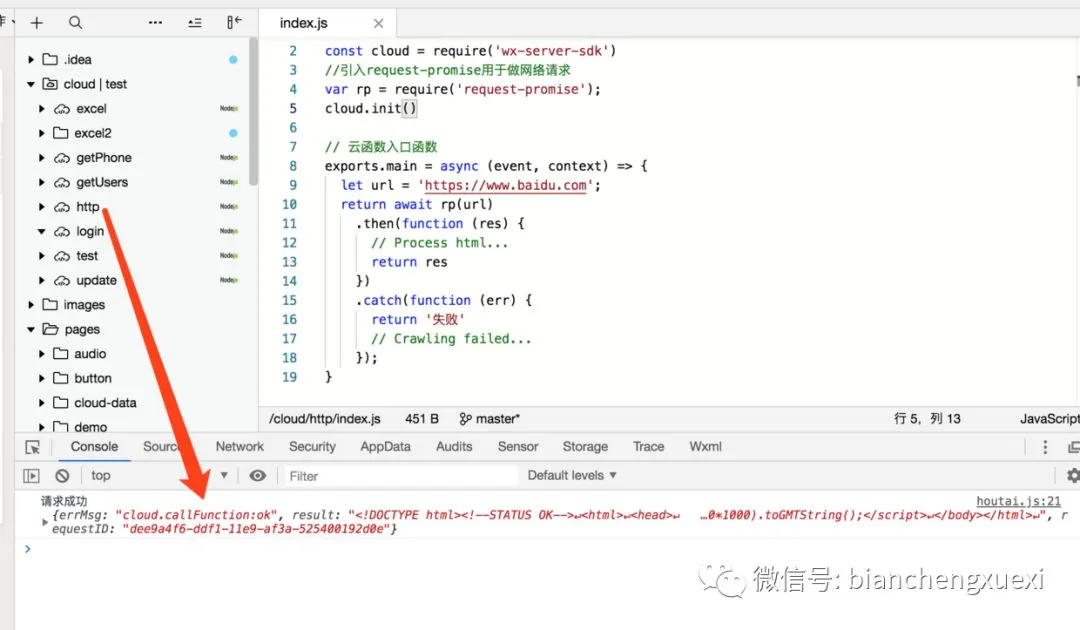Expand the logged errMsg object arrow
This screenshot has height=630, width=1080.
coord(45,522)
